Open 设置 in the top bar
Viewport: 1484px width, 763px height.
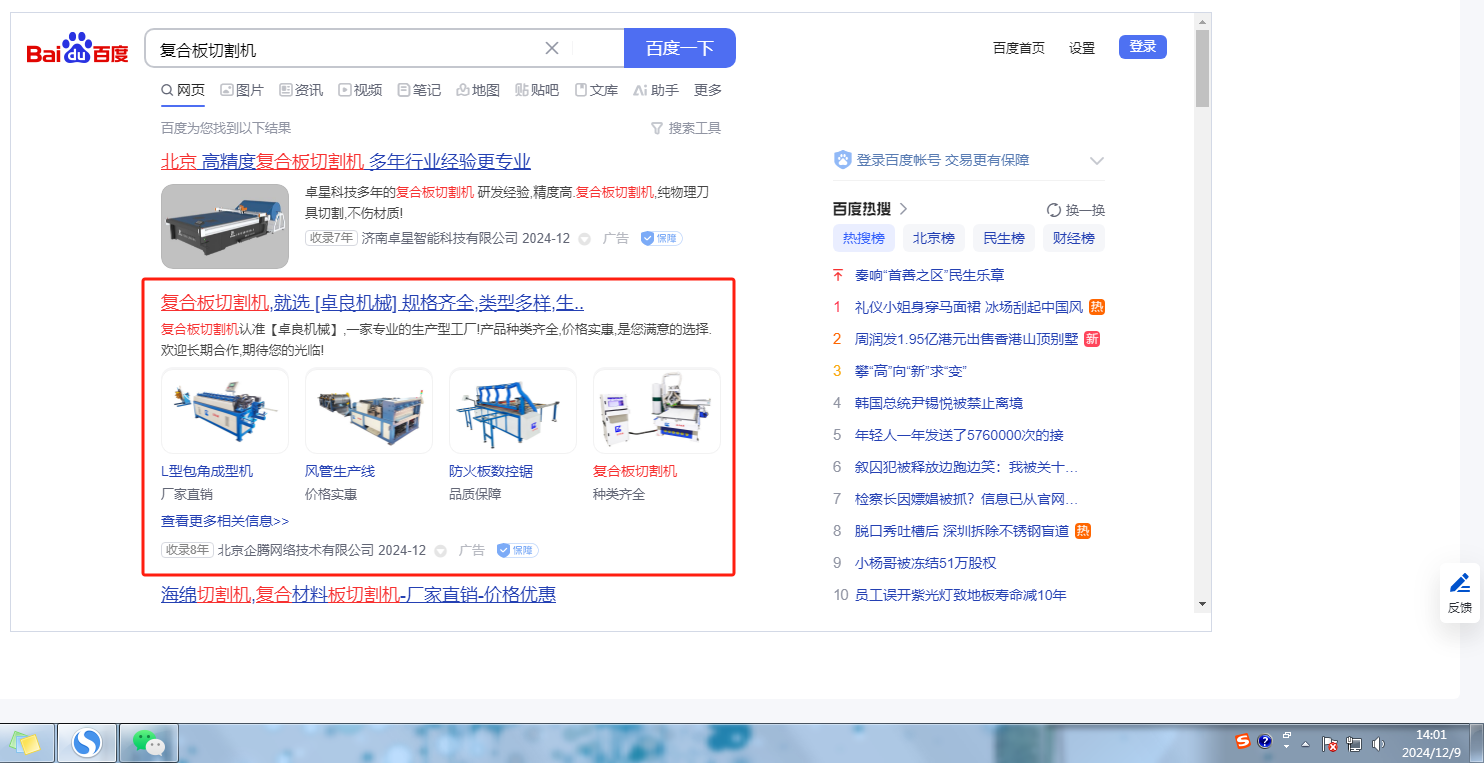point(1082,47)
